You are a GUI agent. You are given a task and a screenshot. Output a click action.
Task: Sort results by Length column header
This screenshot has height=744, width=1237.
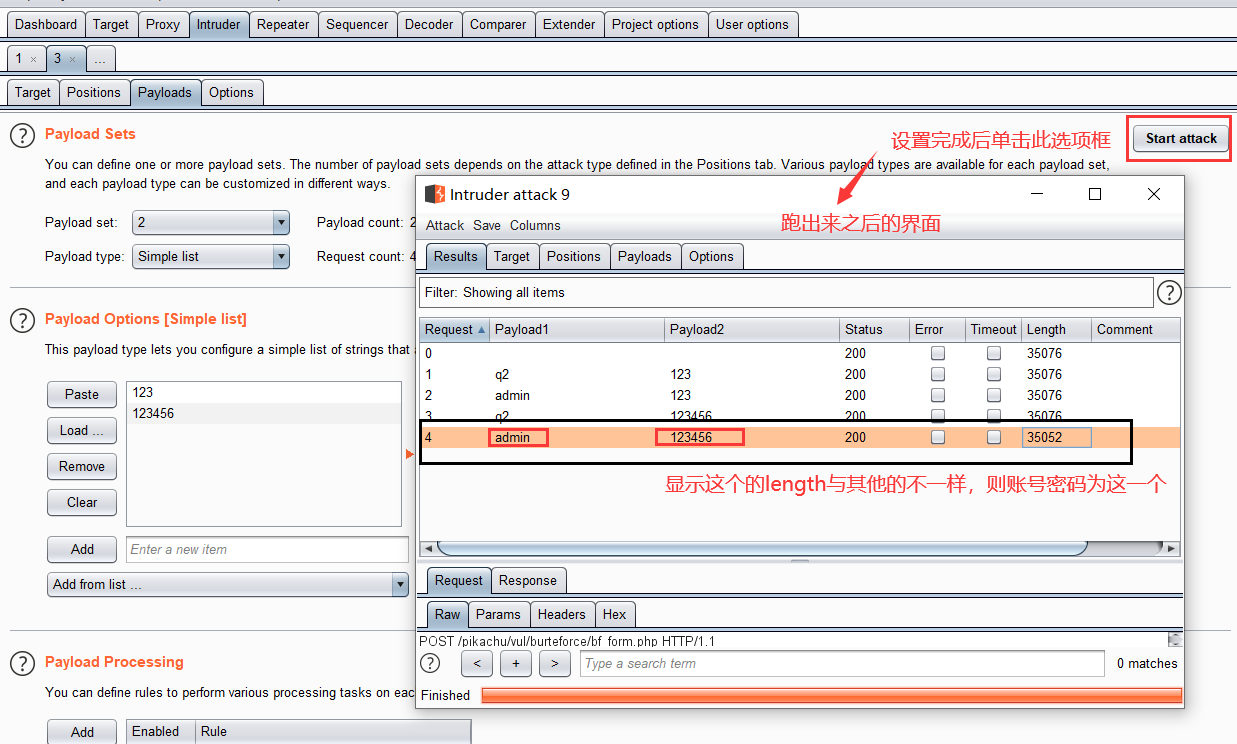point(1056,329)
